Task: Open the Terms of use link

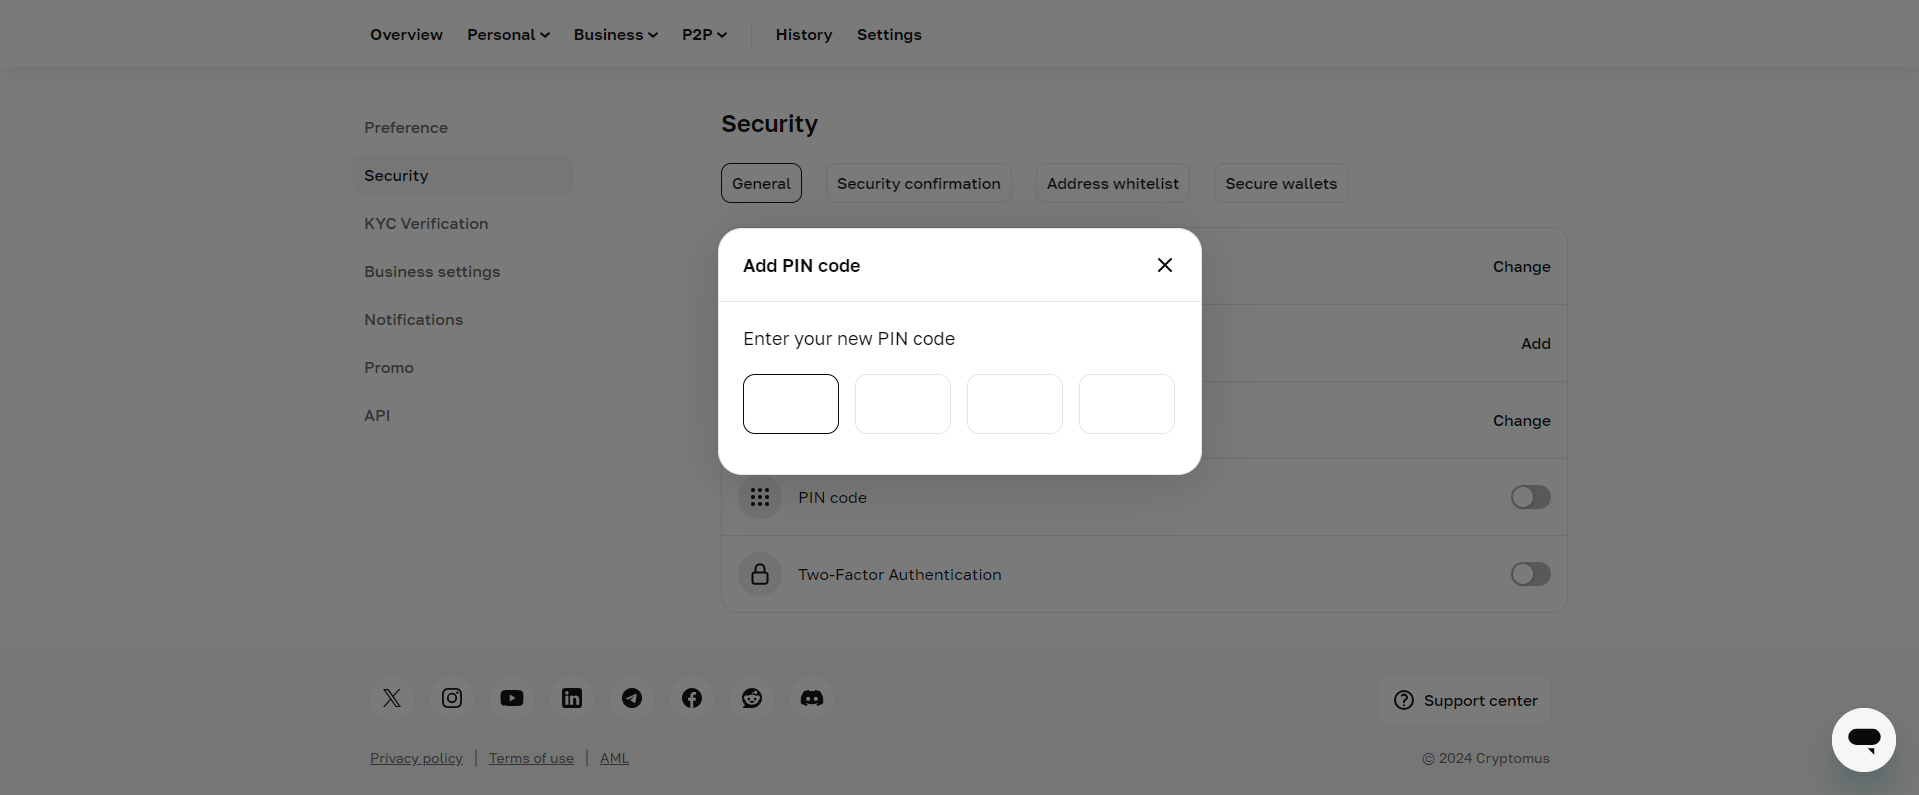Action: pyautogui.click(x=531, y=757)
